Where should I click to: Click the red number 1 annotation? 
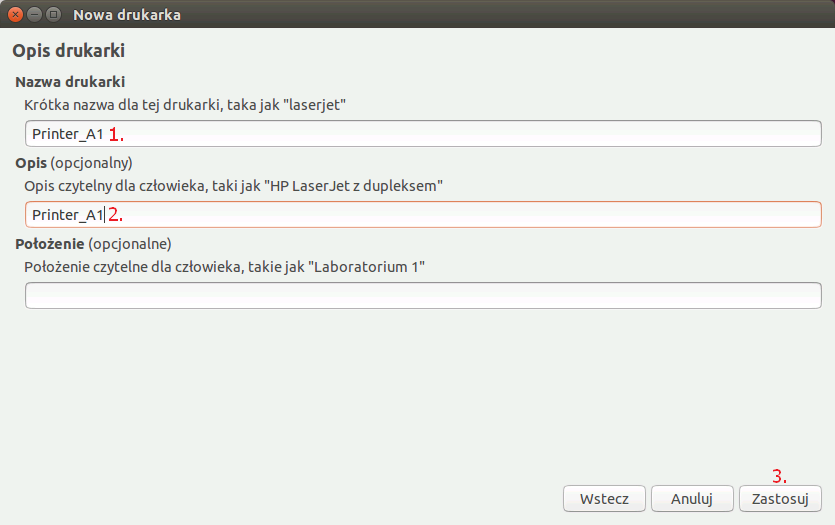[x=116, y=134]
